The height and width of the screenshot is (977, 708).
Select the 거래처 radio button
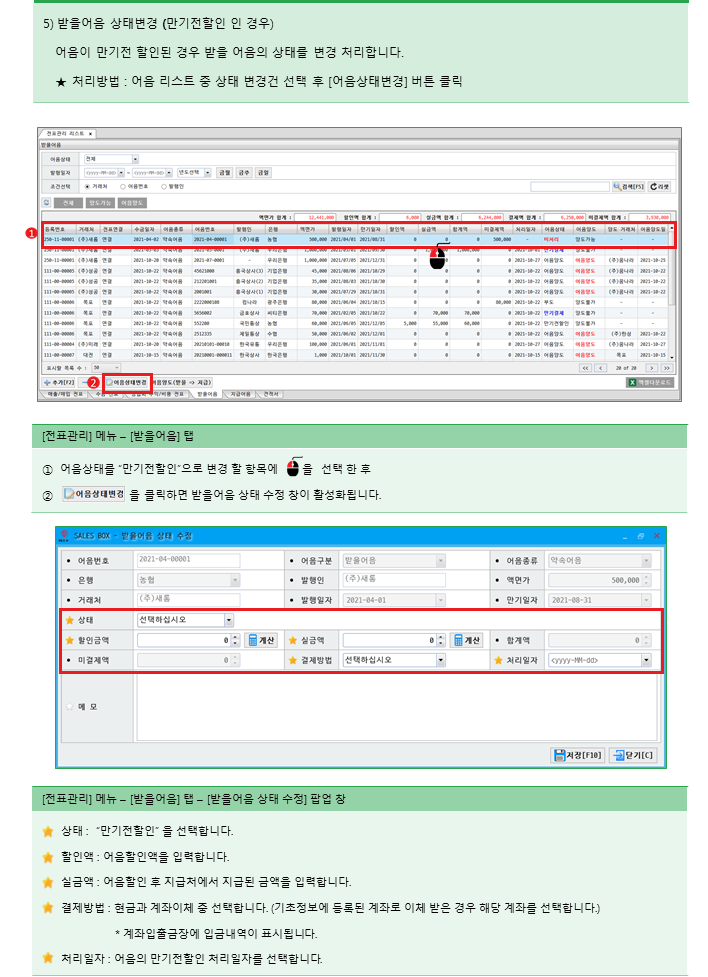[x=86, y=186]
